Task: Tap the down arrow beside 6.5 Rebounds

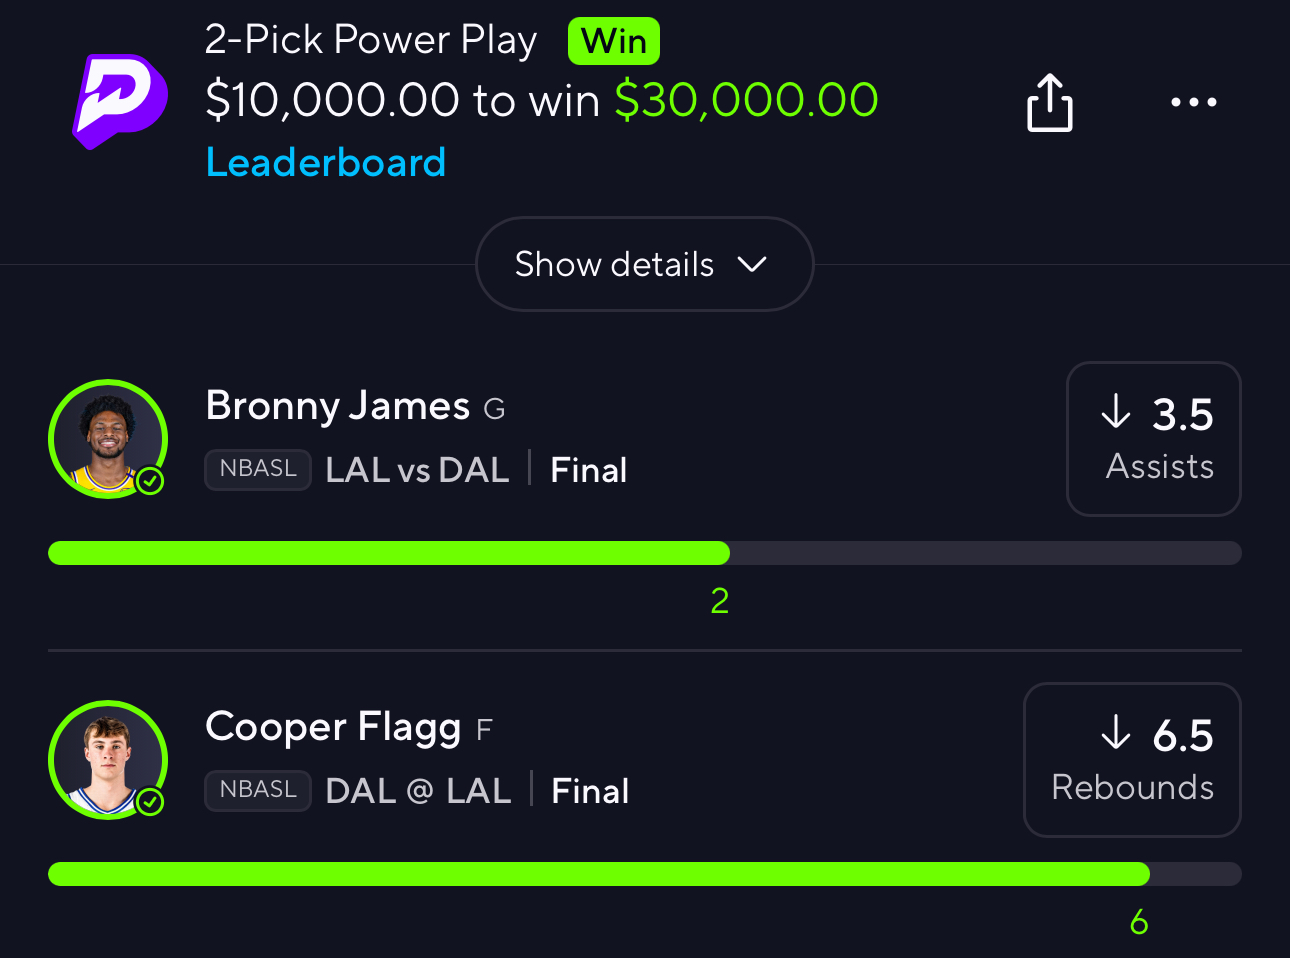Action: 1115,732
